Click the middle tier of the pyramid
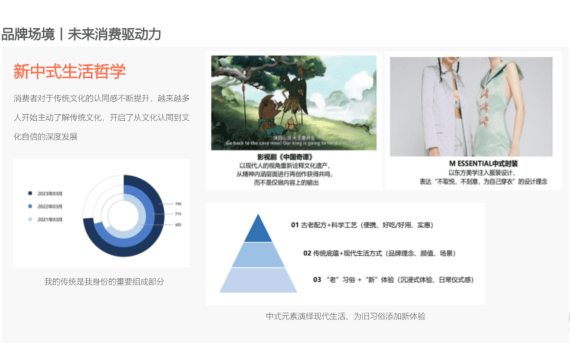570x360 pixels. pos(258,255)
